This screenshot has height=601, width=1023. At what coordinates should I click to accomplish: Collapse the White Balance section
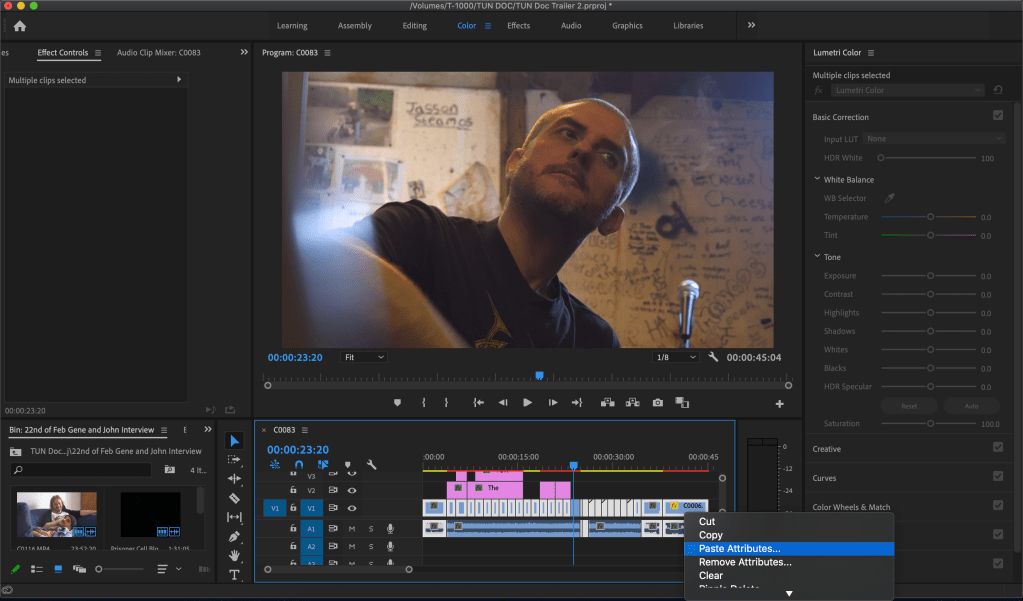(817, 180)
